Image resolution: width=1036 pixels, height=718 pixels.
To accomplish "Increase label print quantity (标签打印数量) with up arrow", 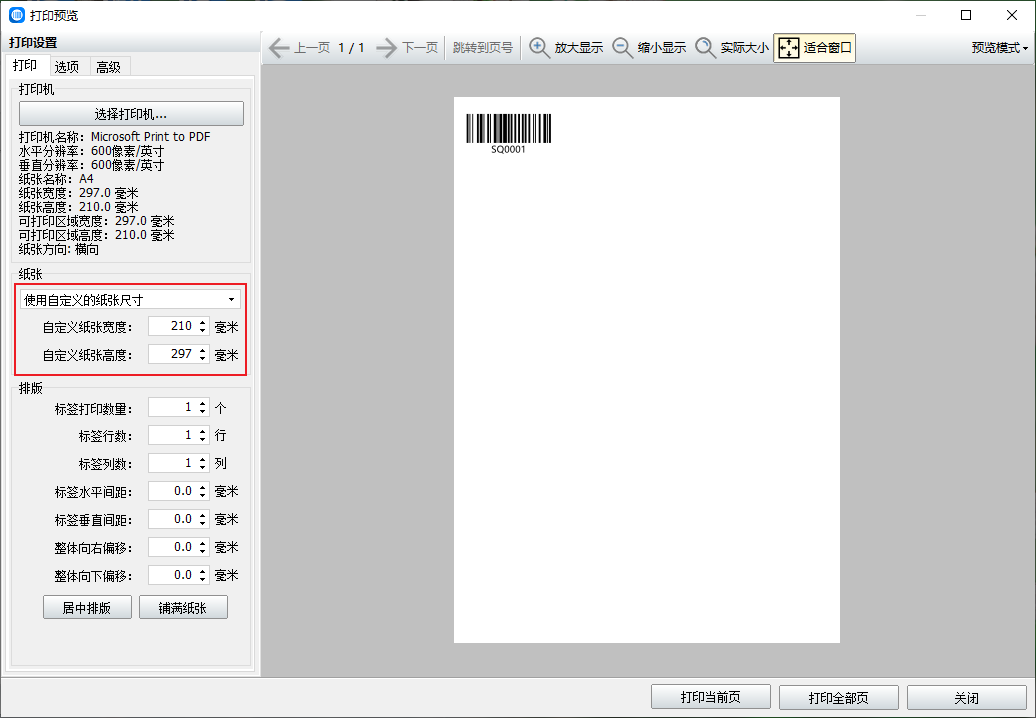I will pos(202,404).
